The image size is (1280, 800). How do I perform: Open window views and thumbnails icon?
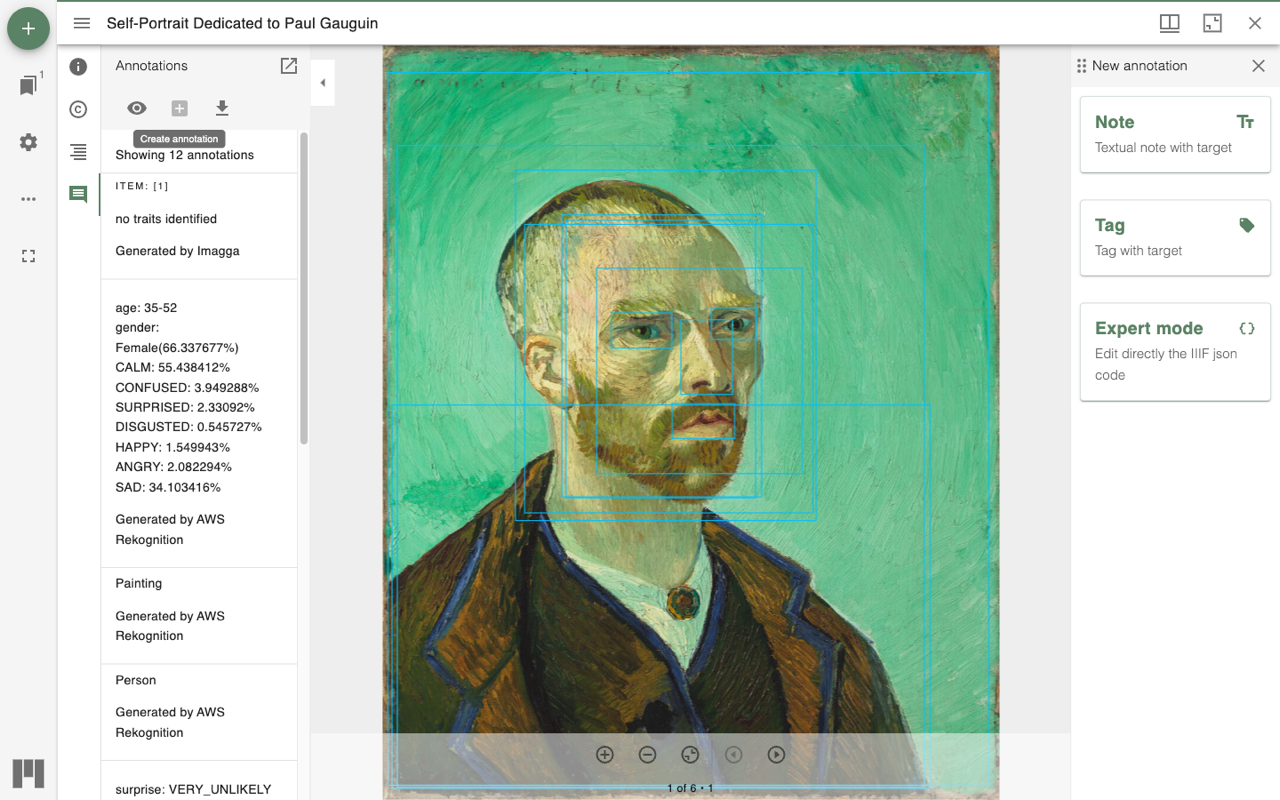click(x=1169, y=23)
